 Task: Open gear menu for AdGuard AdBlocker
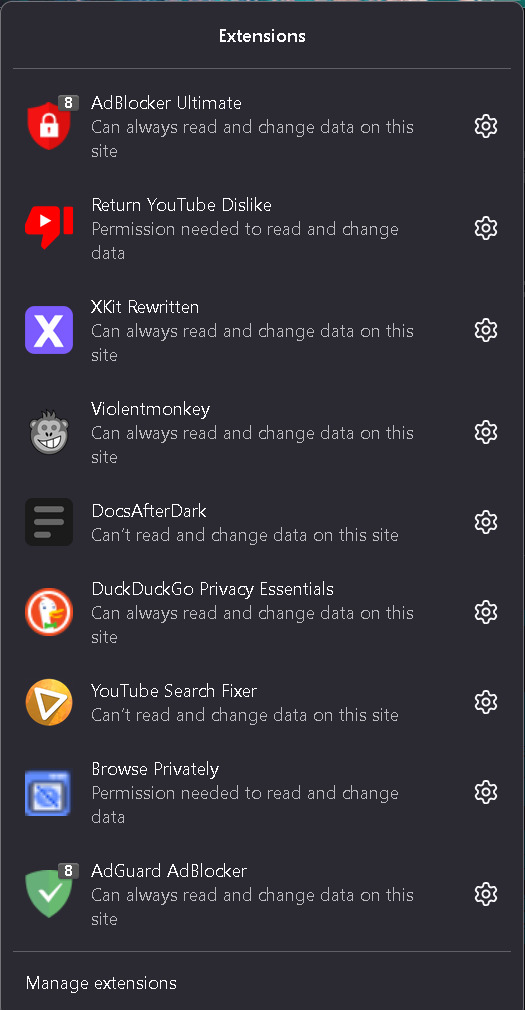[486, 894]
